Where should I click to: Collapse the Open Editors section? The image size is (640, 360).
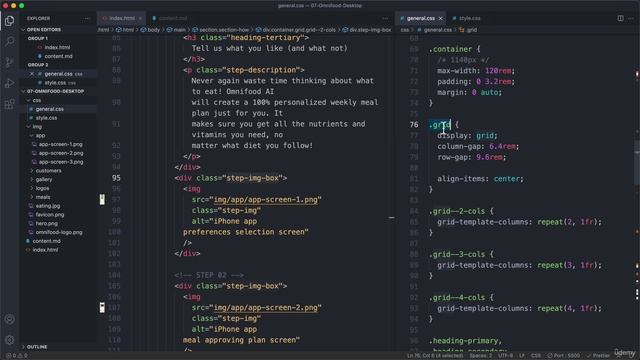coord(44,30)
